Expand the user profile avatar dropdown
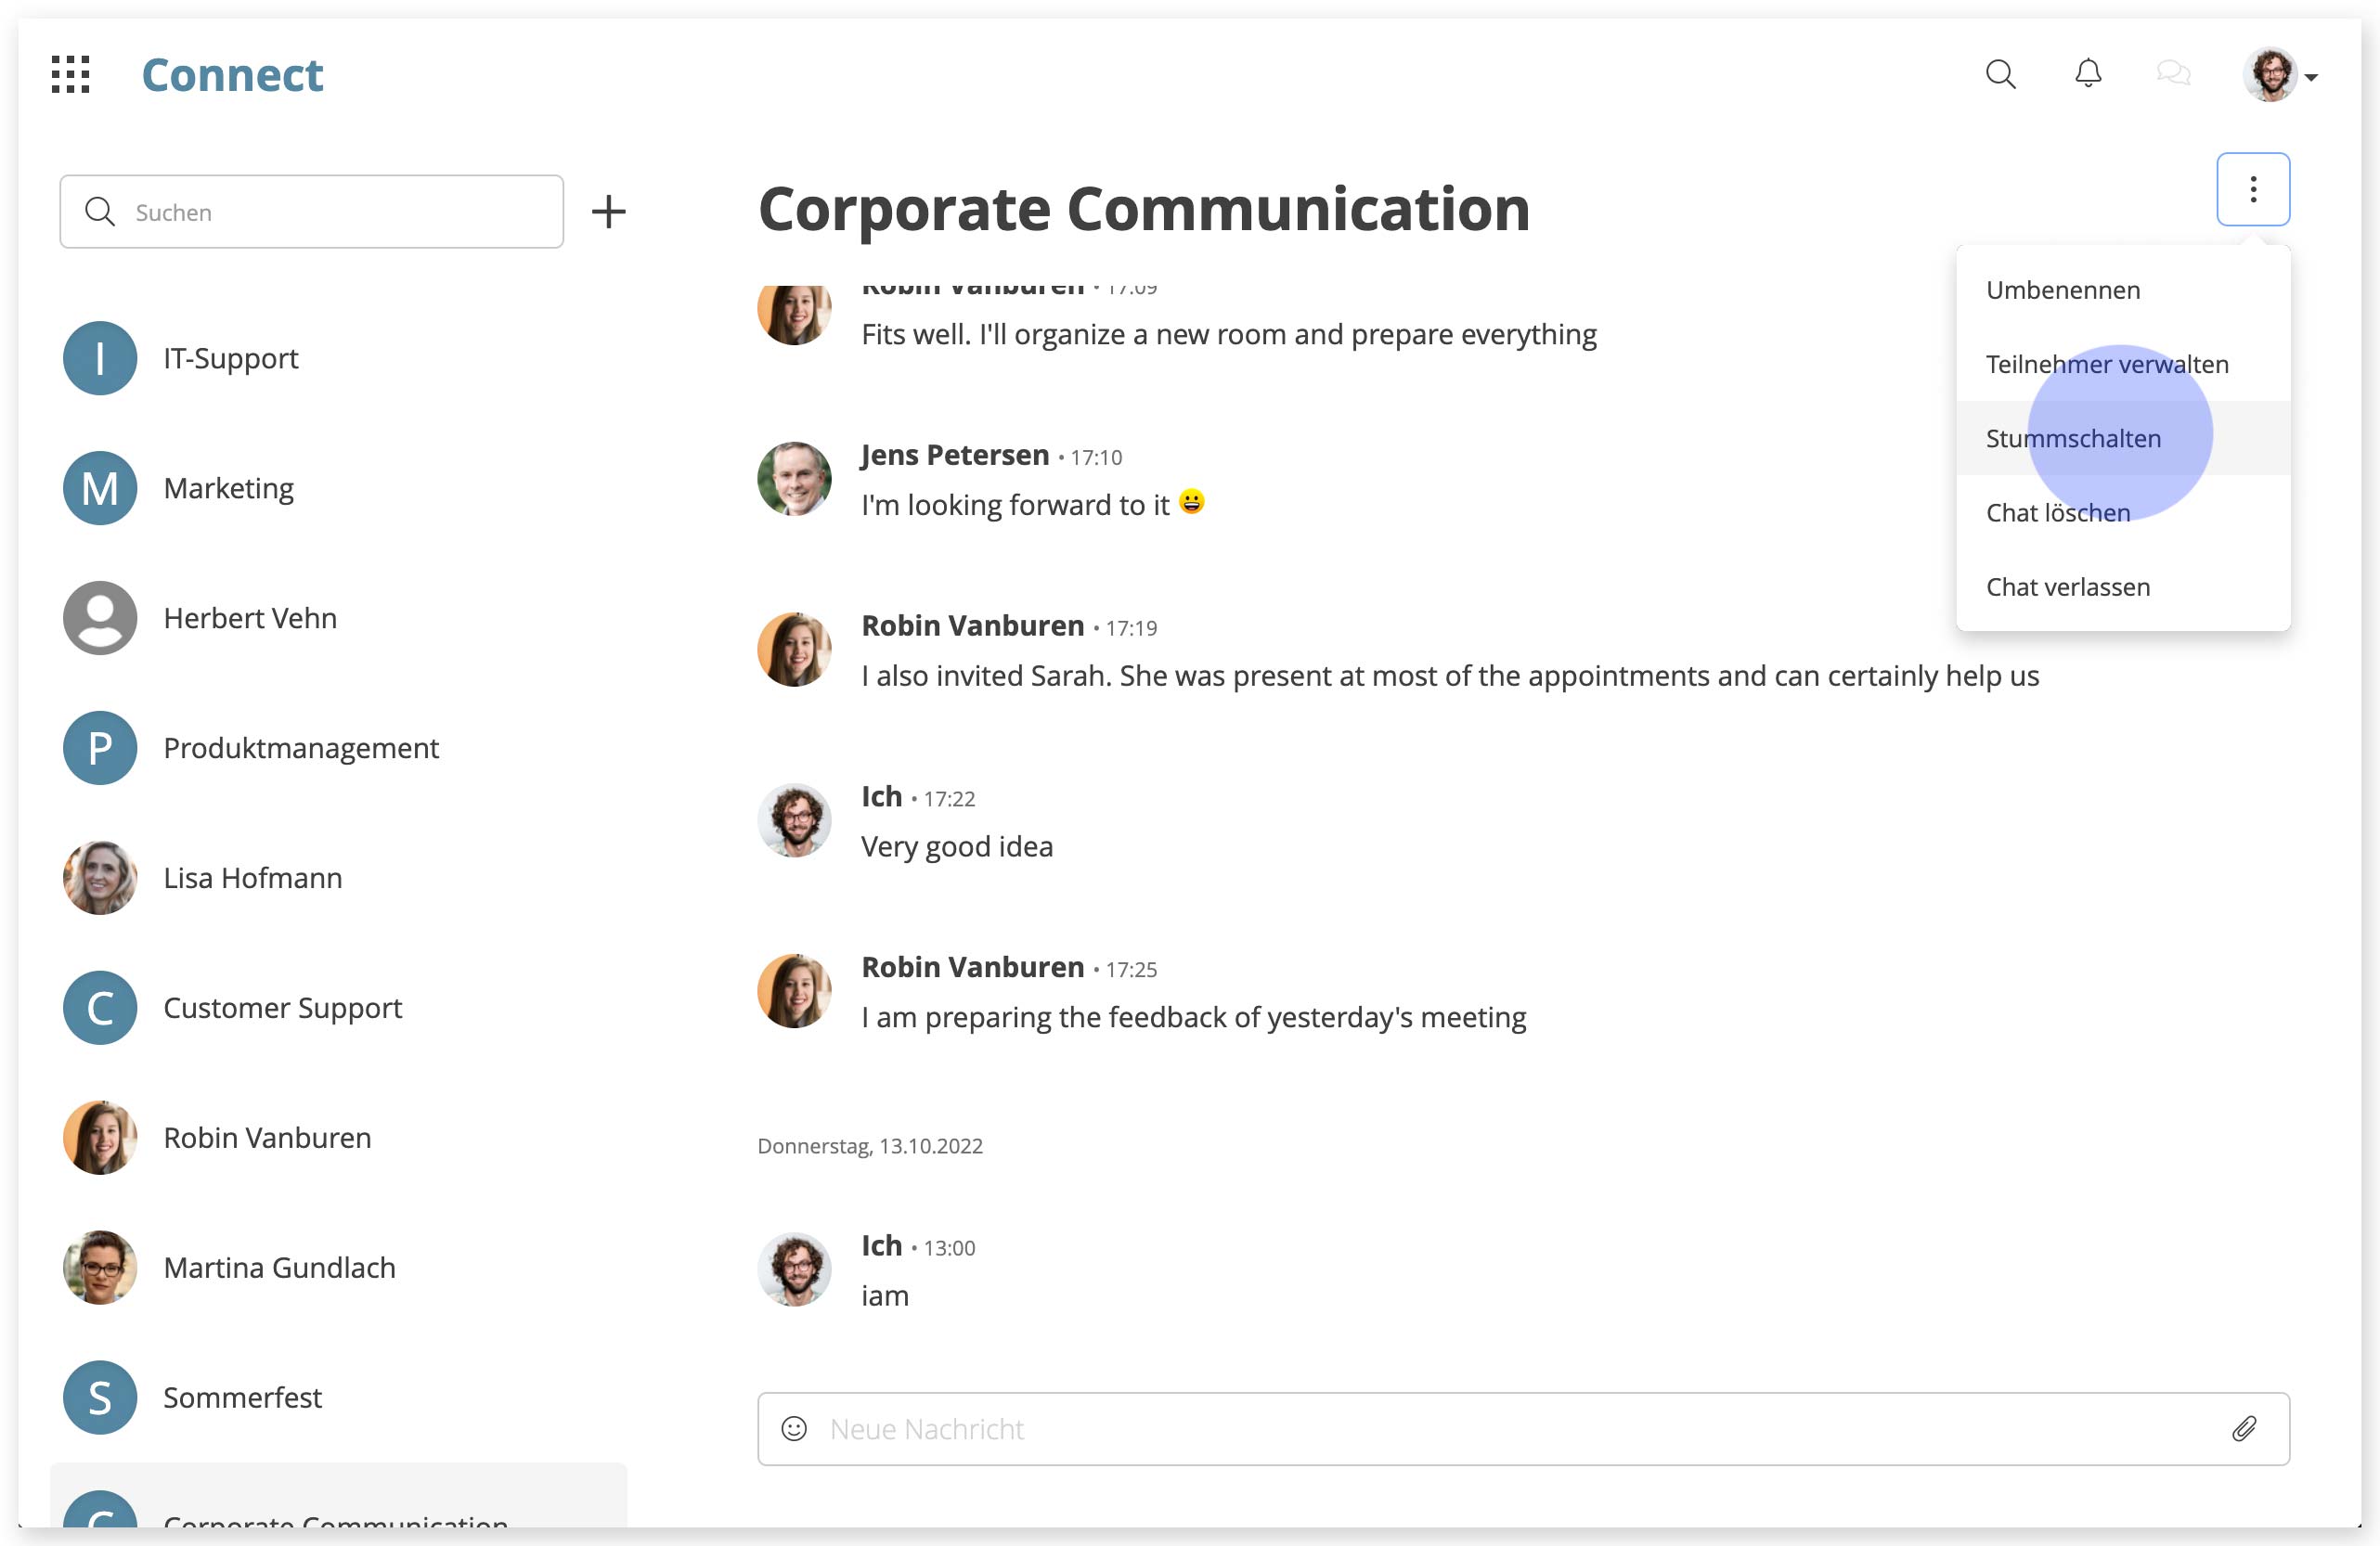 2281,75
